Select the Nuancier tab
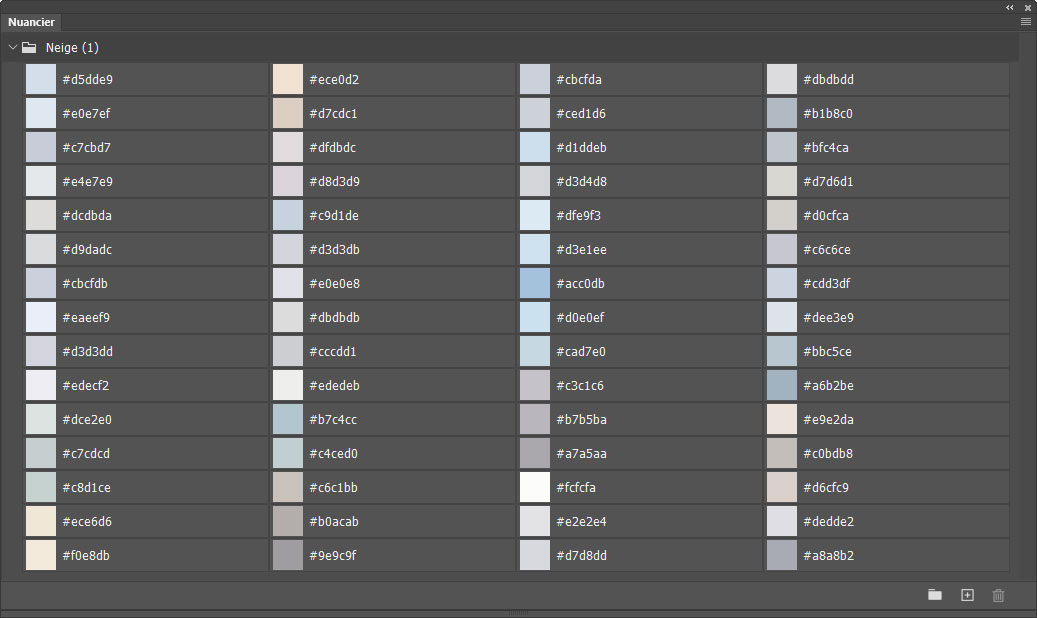The image size is (1037, 618). point(32,22)
